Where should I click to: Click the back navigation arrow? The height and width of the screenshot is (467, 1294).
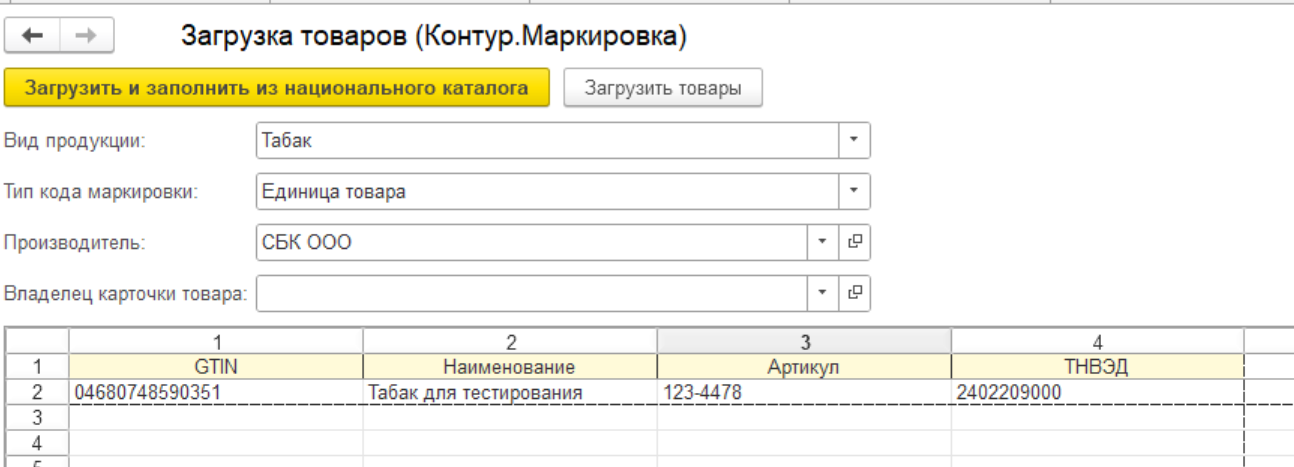(x=33, y=37)
